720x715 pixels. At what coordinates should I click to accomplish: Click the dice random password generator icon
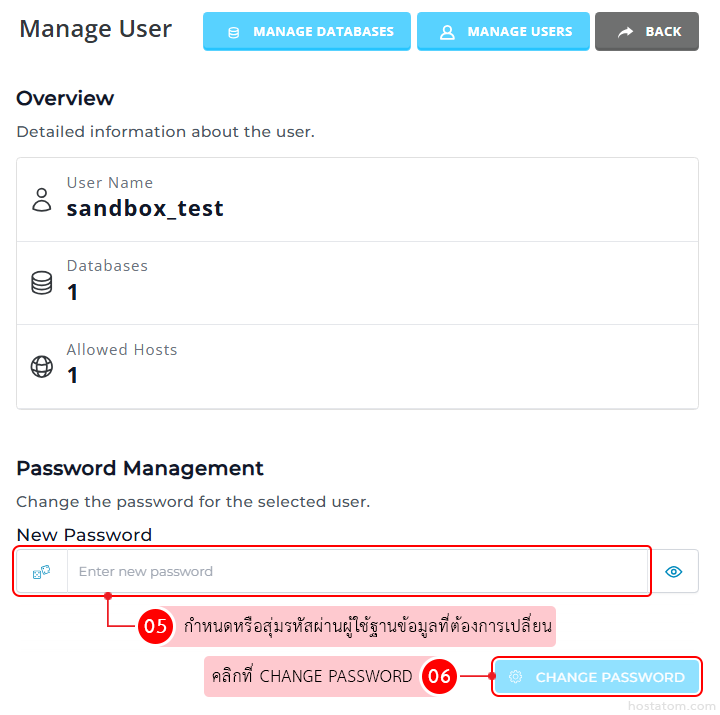pyautogui.click(x=41, y=572)
